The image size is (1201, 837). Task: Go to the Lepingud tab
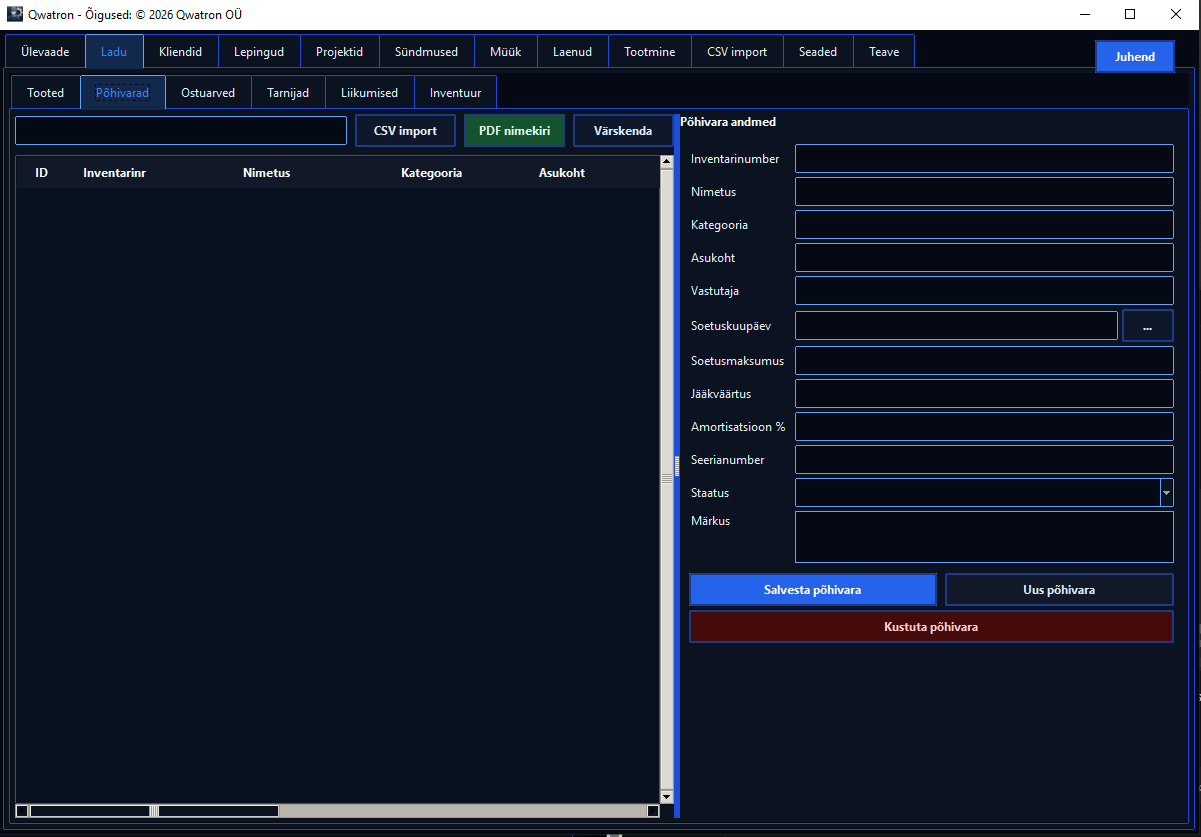pyautogui.click(x=259, y=52)
